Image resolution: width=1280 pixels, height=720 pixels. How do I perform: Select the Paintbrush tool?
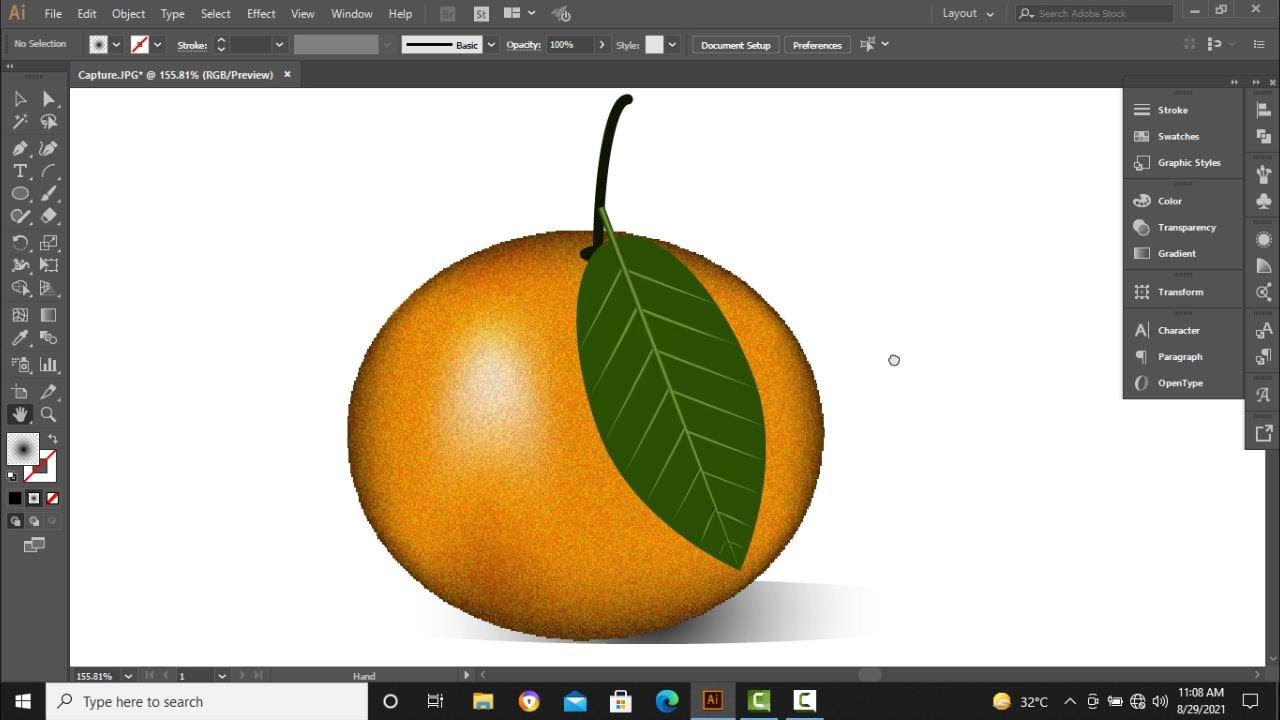[49, 194]
